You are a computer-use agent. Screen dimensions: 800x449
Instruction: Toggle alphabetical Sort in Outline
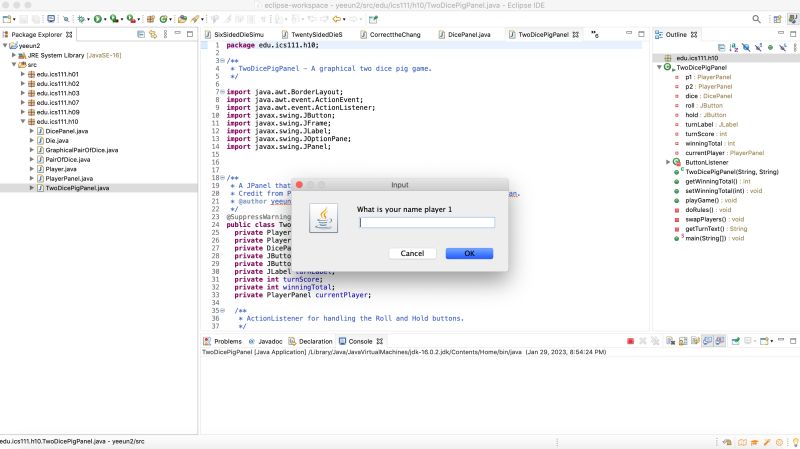(x=734, y=47)
